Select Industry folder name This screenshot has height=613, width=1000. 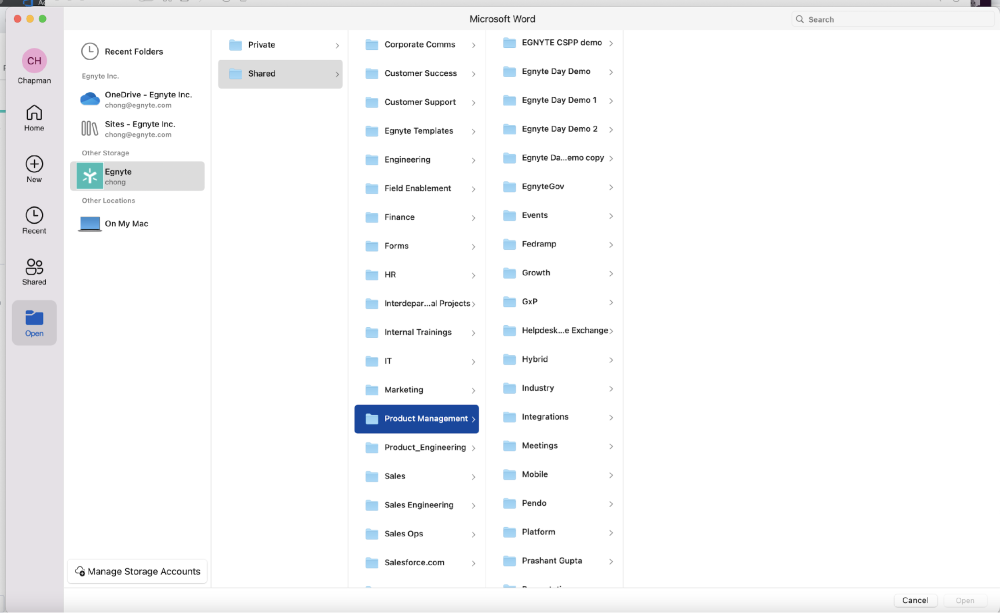click(538, 388)
